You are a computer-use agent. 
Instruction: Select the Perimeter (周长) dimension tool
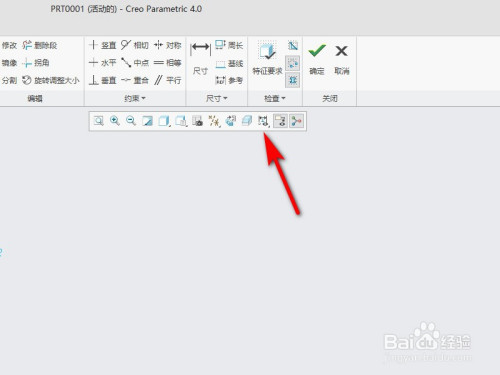coord(229,45)
